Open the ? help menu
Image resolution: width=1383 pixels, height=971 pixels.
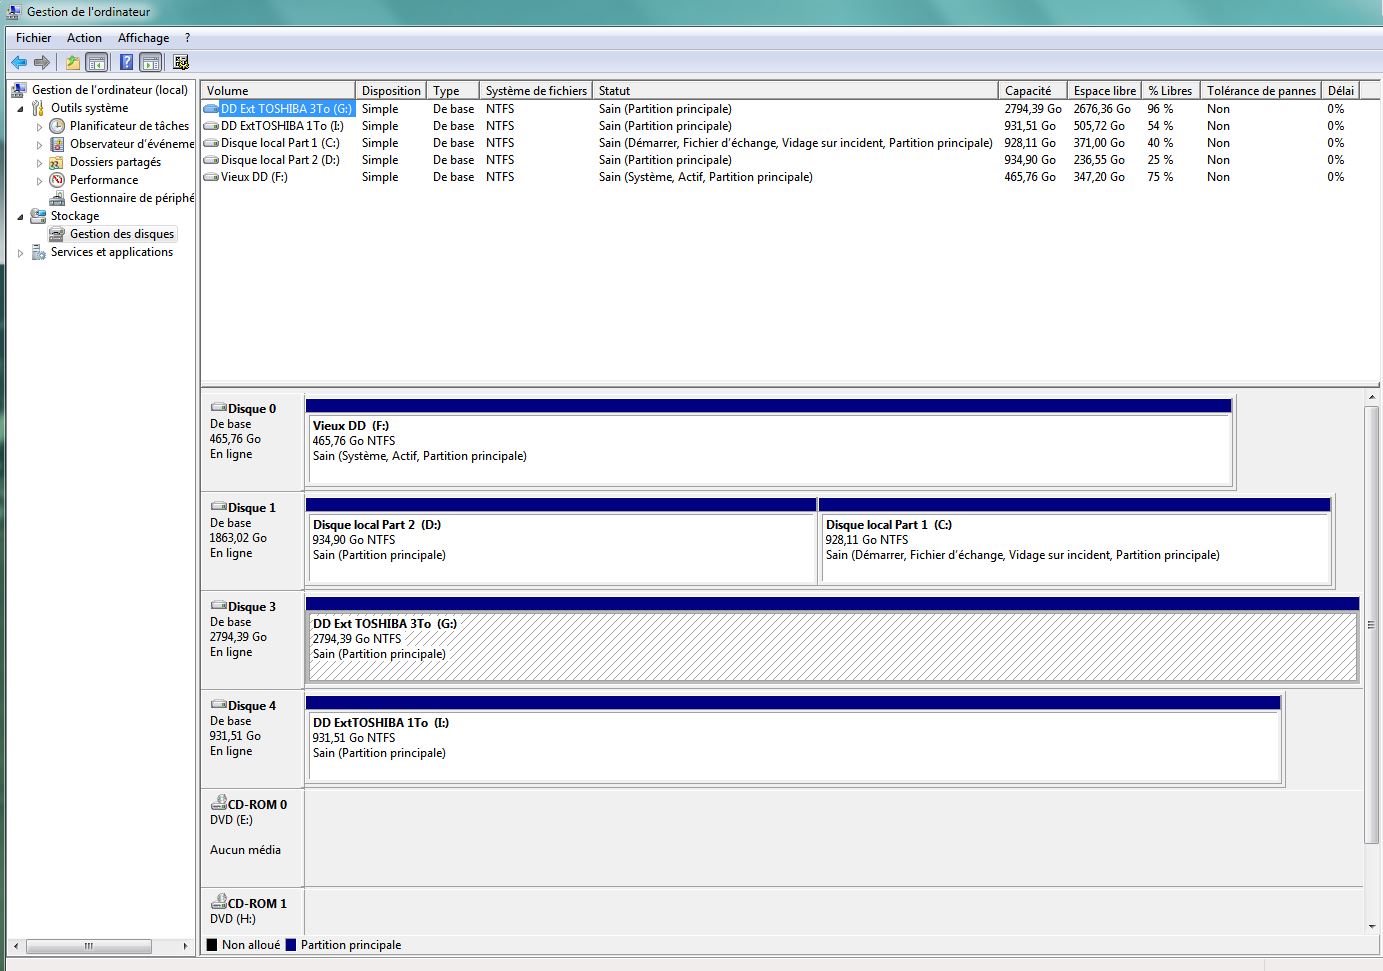[x=187, y=38]
